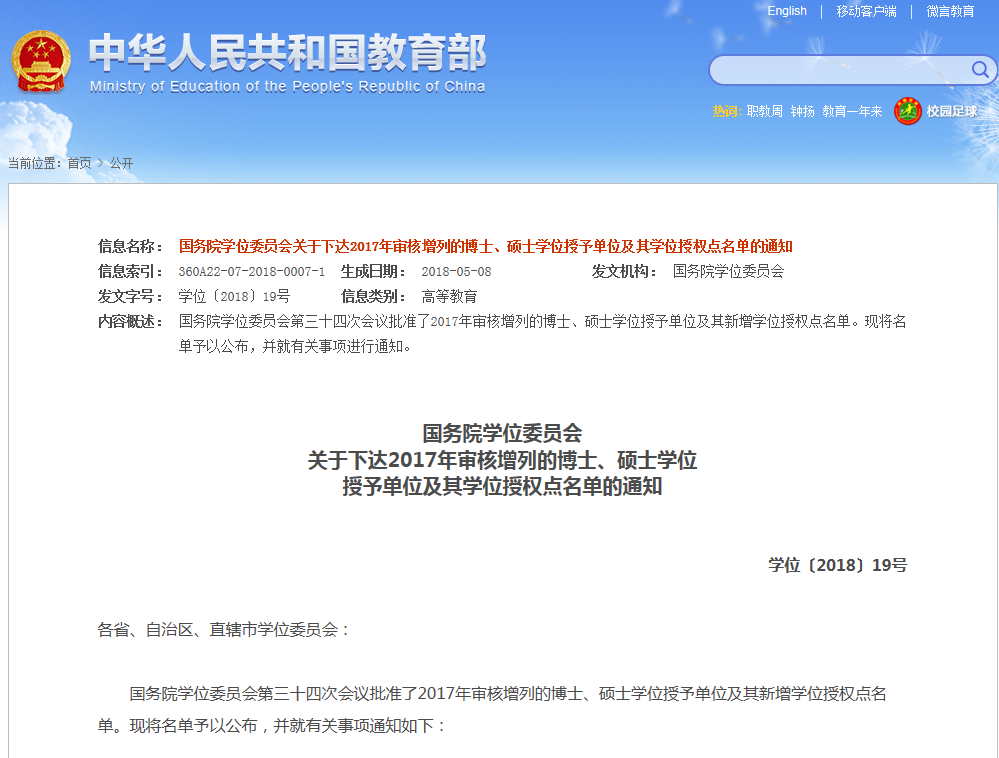Open the 微言教育 link
The image size is (999, 758).
(949, 11)
